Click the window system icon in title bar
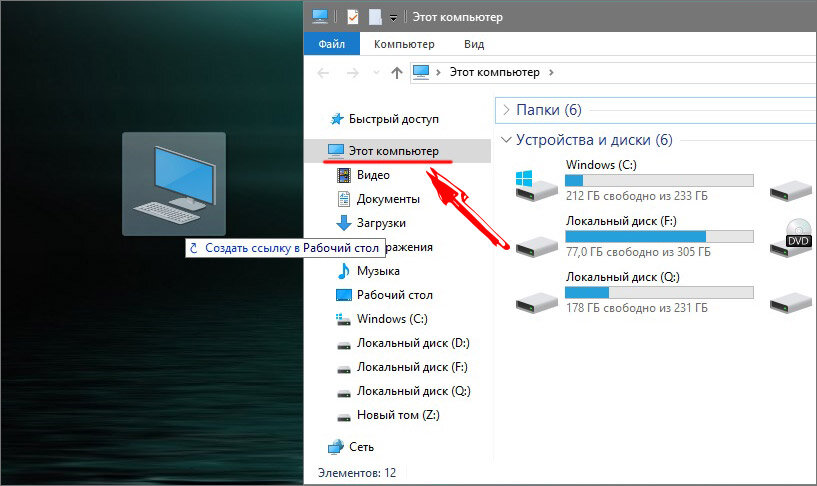 320,17
